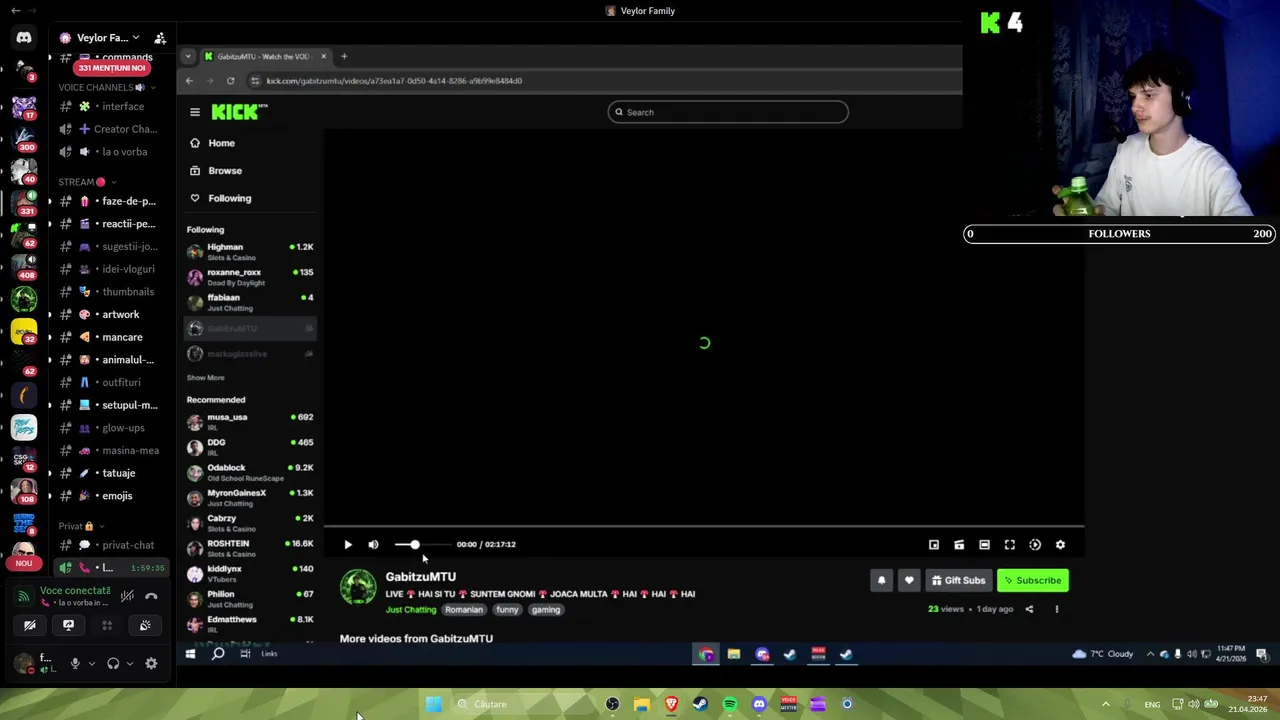This screenshot has height=720, width=1280.
Task: Open the Kick sidebar hamburger menu
Action: point(195,112)
